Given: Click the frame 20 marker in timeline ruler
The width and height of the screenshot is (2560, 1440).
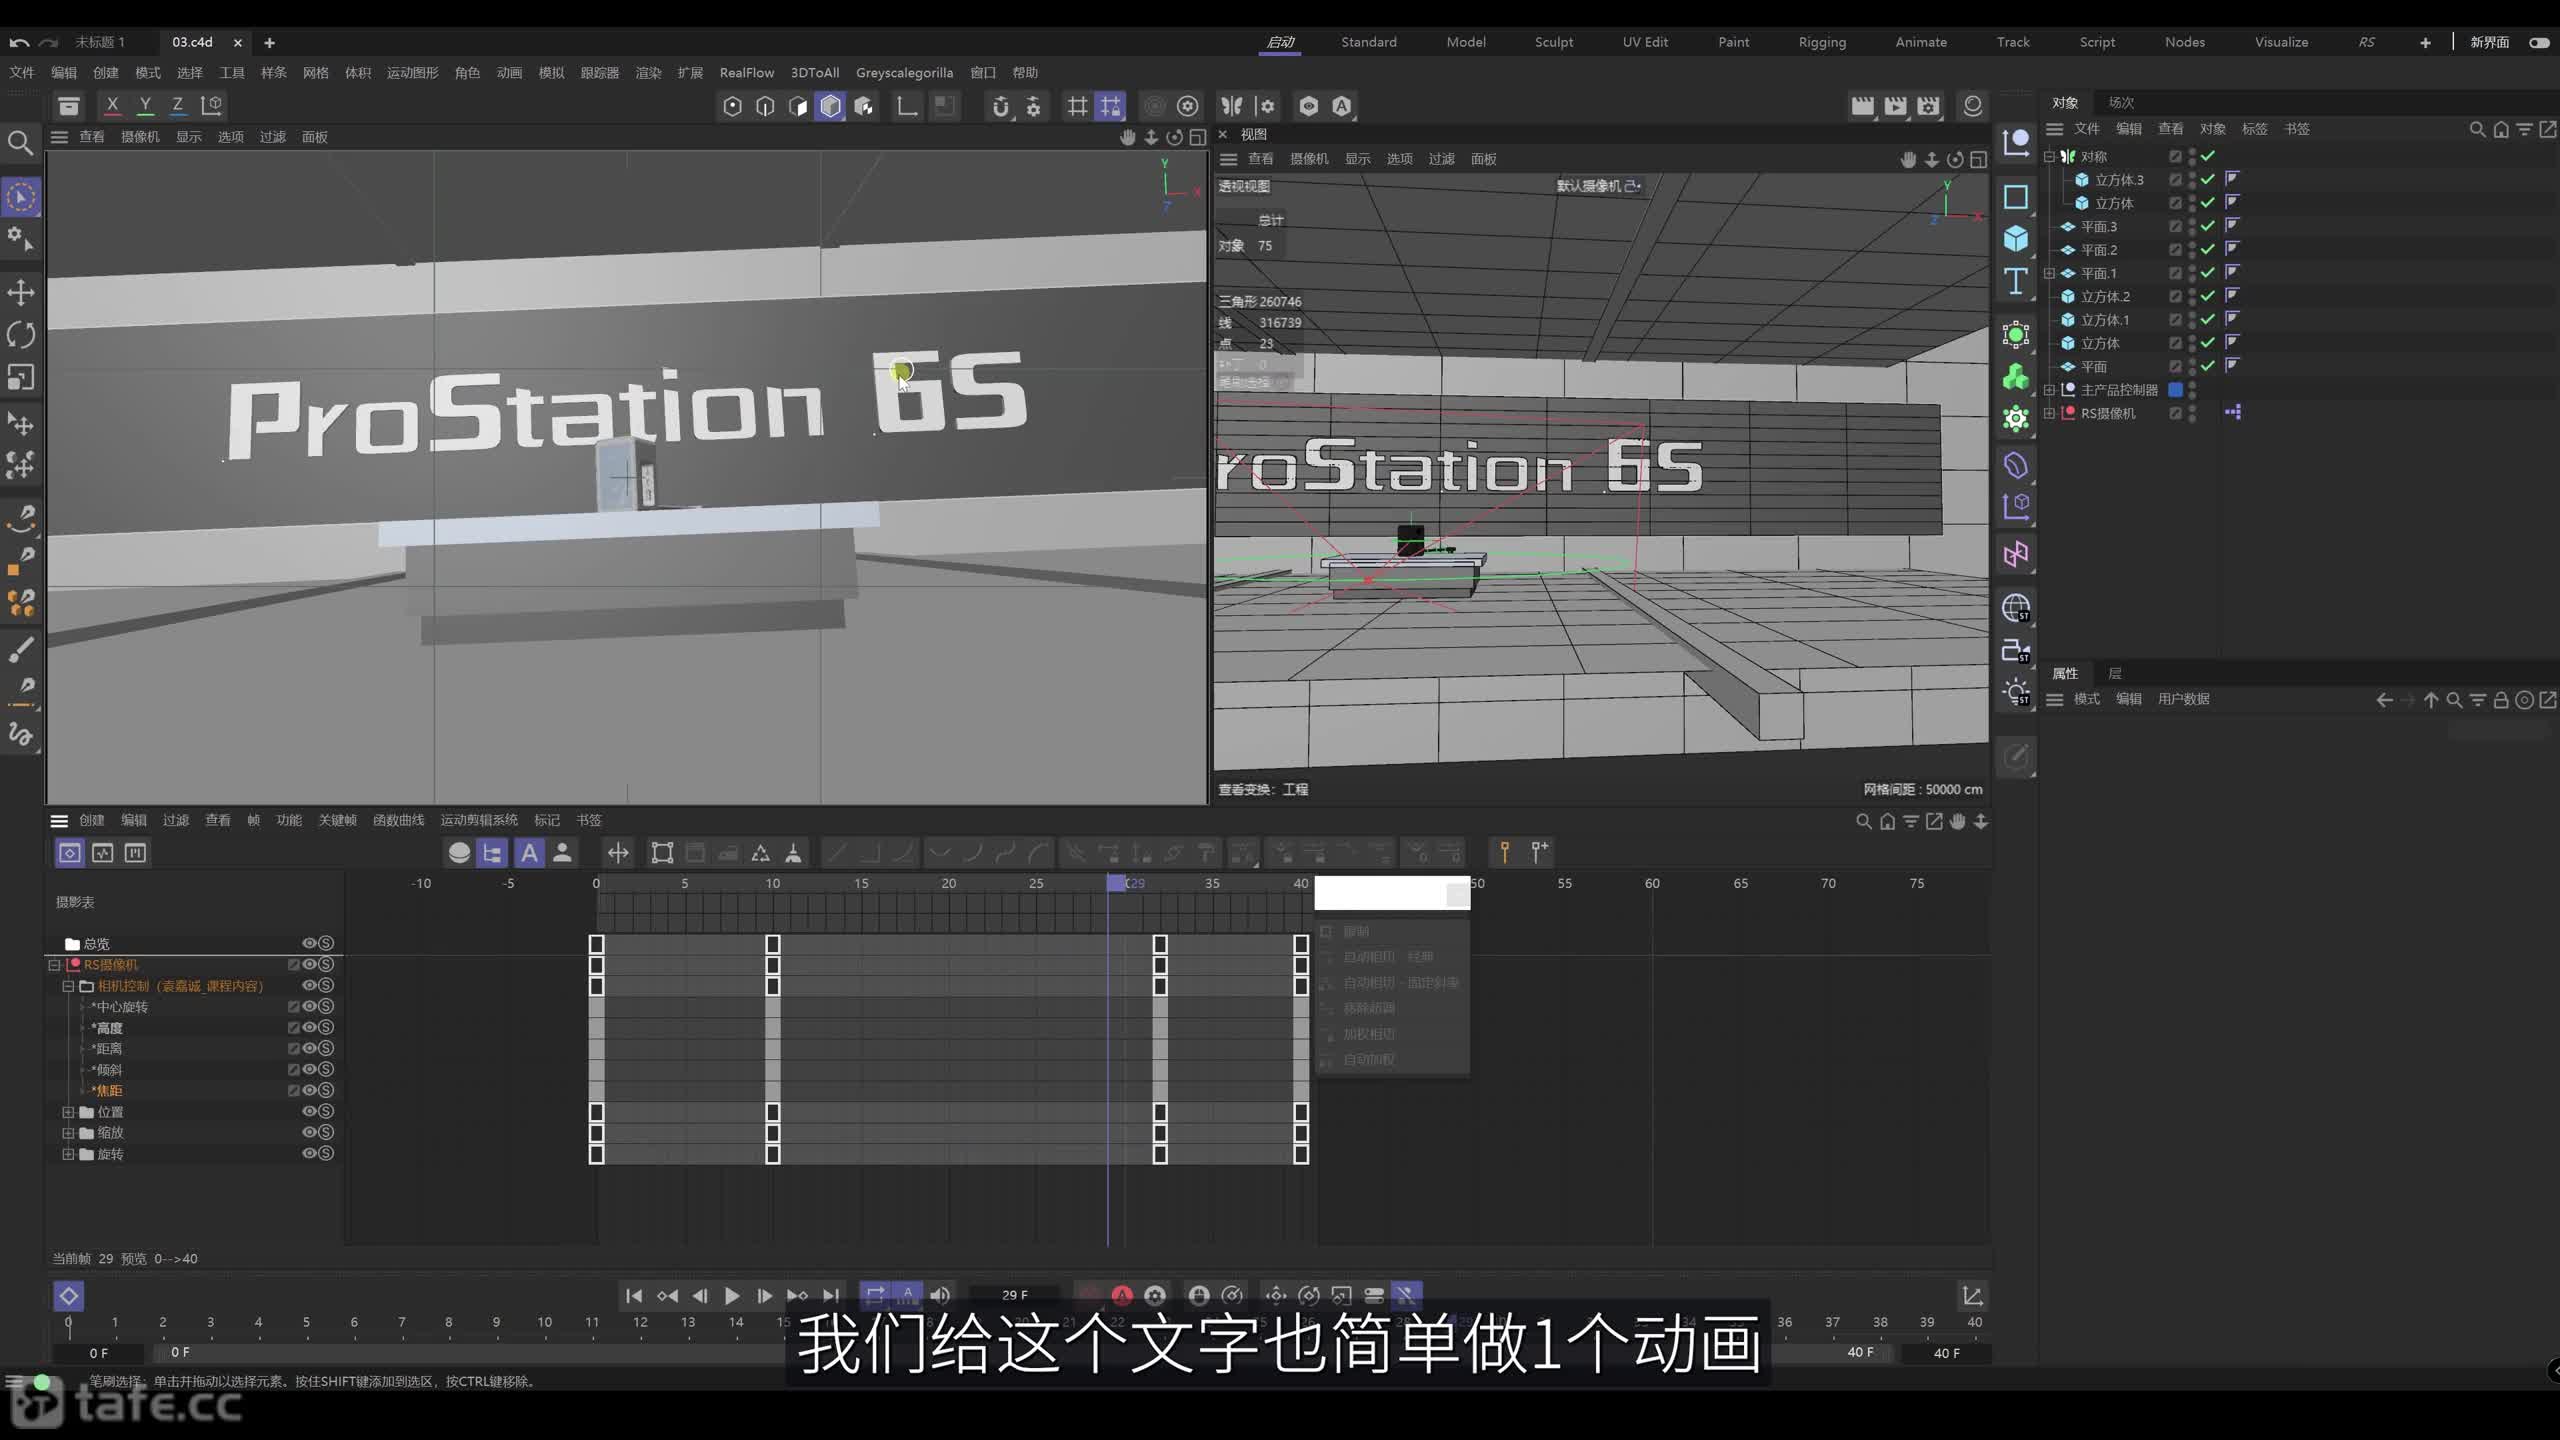Looking at the screenshot, I should [x=948, y=883].
